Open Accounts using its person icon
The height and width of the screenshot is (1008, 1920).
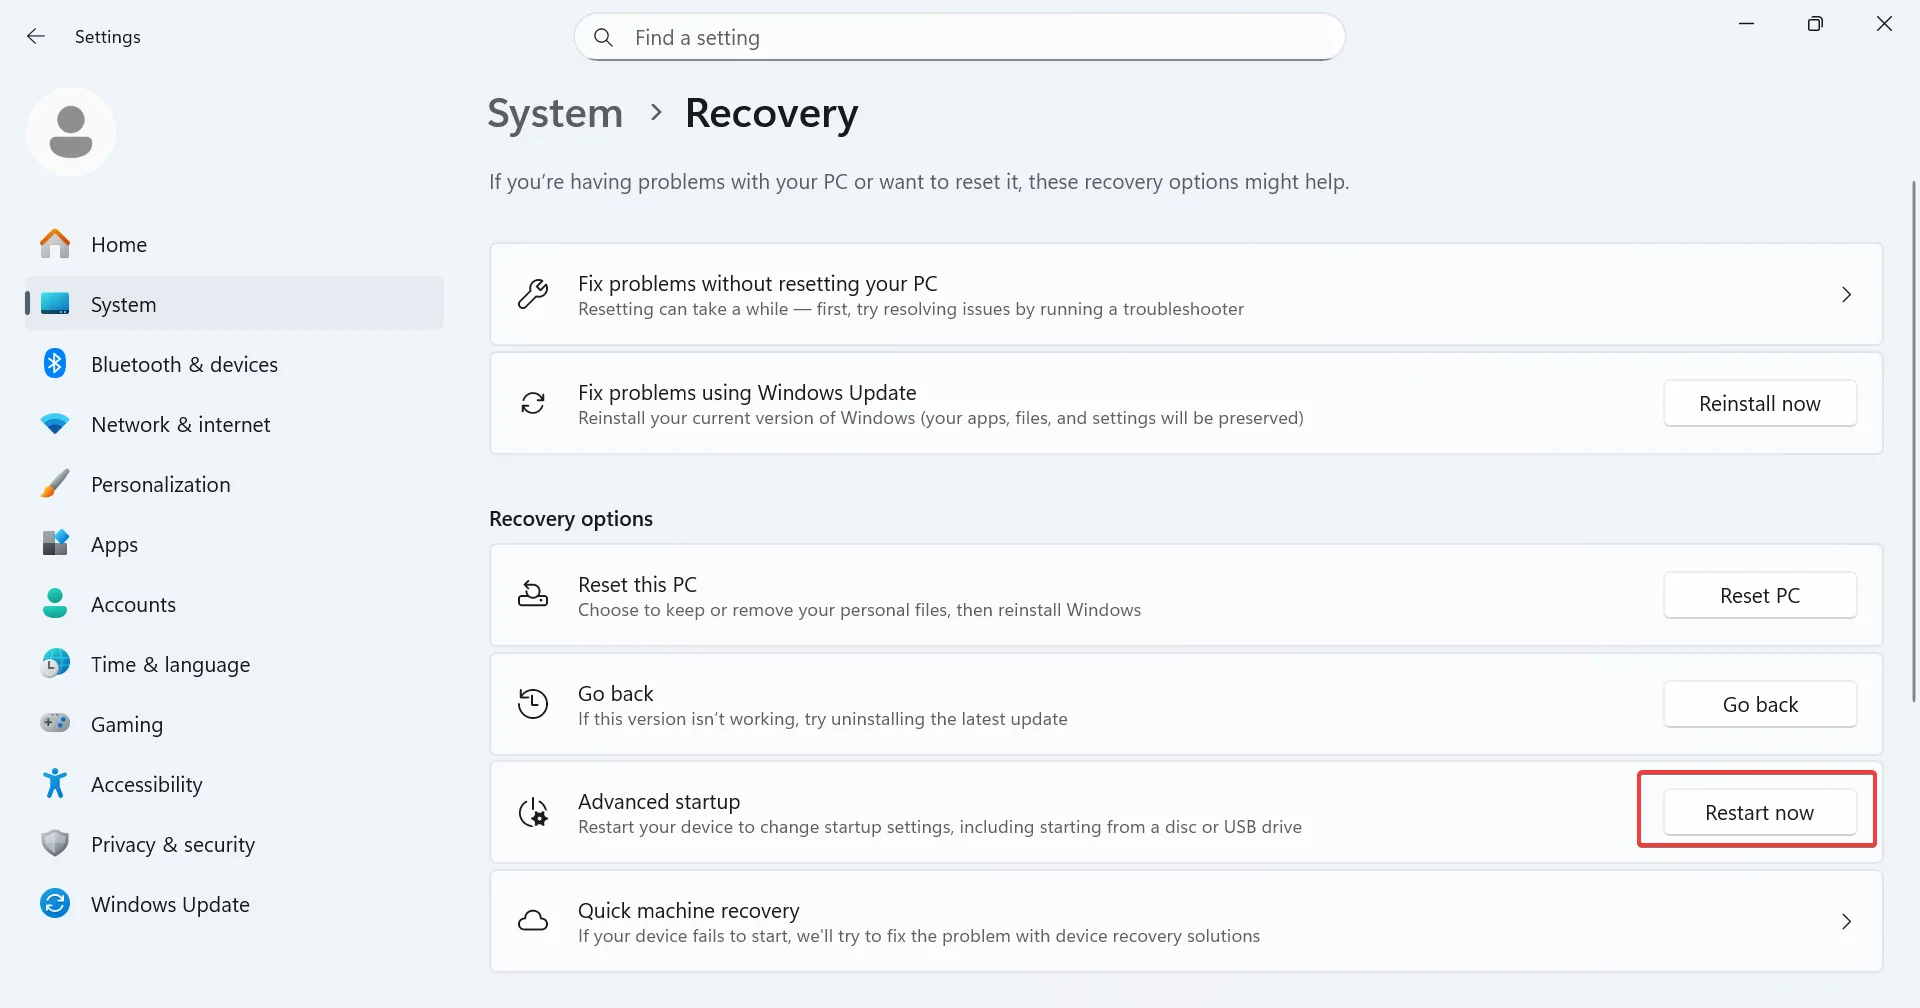pos(55,604)
